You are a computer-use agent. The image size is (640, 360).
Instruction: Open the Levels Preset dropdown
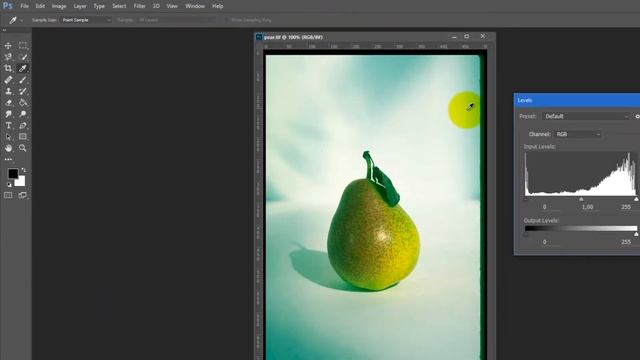(x=586, y=116)
